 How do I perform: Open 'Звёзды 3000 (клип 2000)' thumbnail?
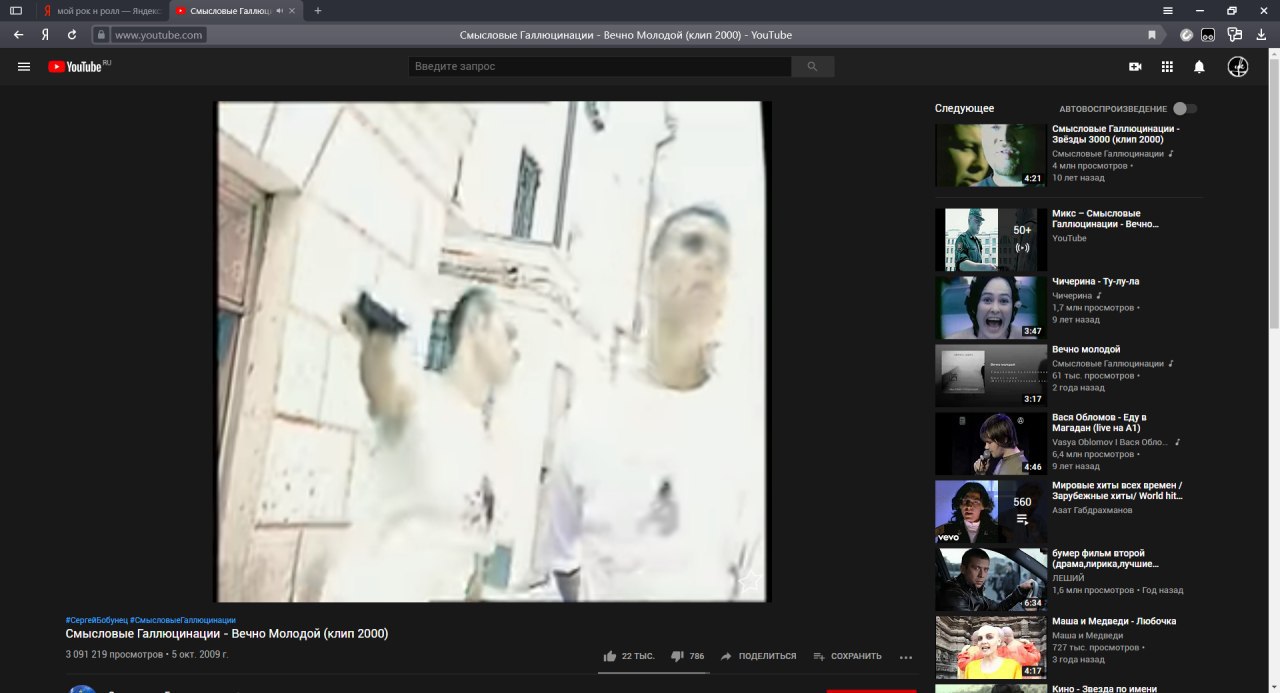click(x=990, y=155)
